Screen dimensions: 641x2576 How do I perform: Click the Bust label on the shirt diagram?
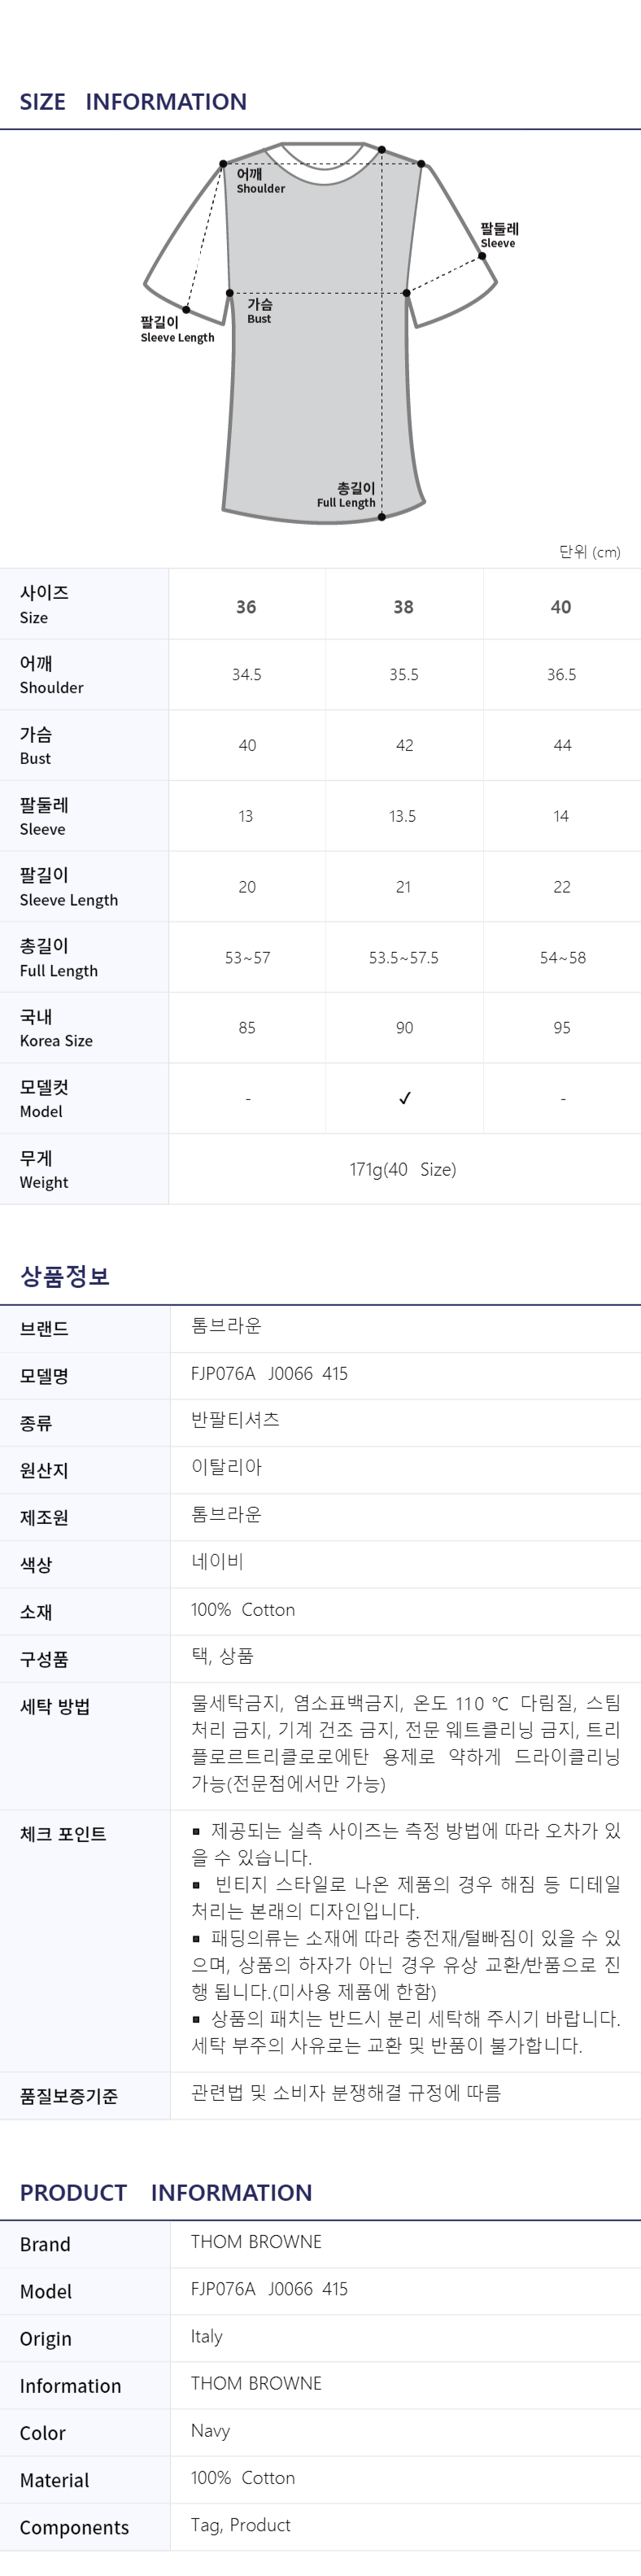coord(259,311)
